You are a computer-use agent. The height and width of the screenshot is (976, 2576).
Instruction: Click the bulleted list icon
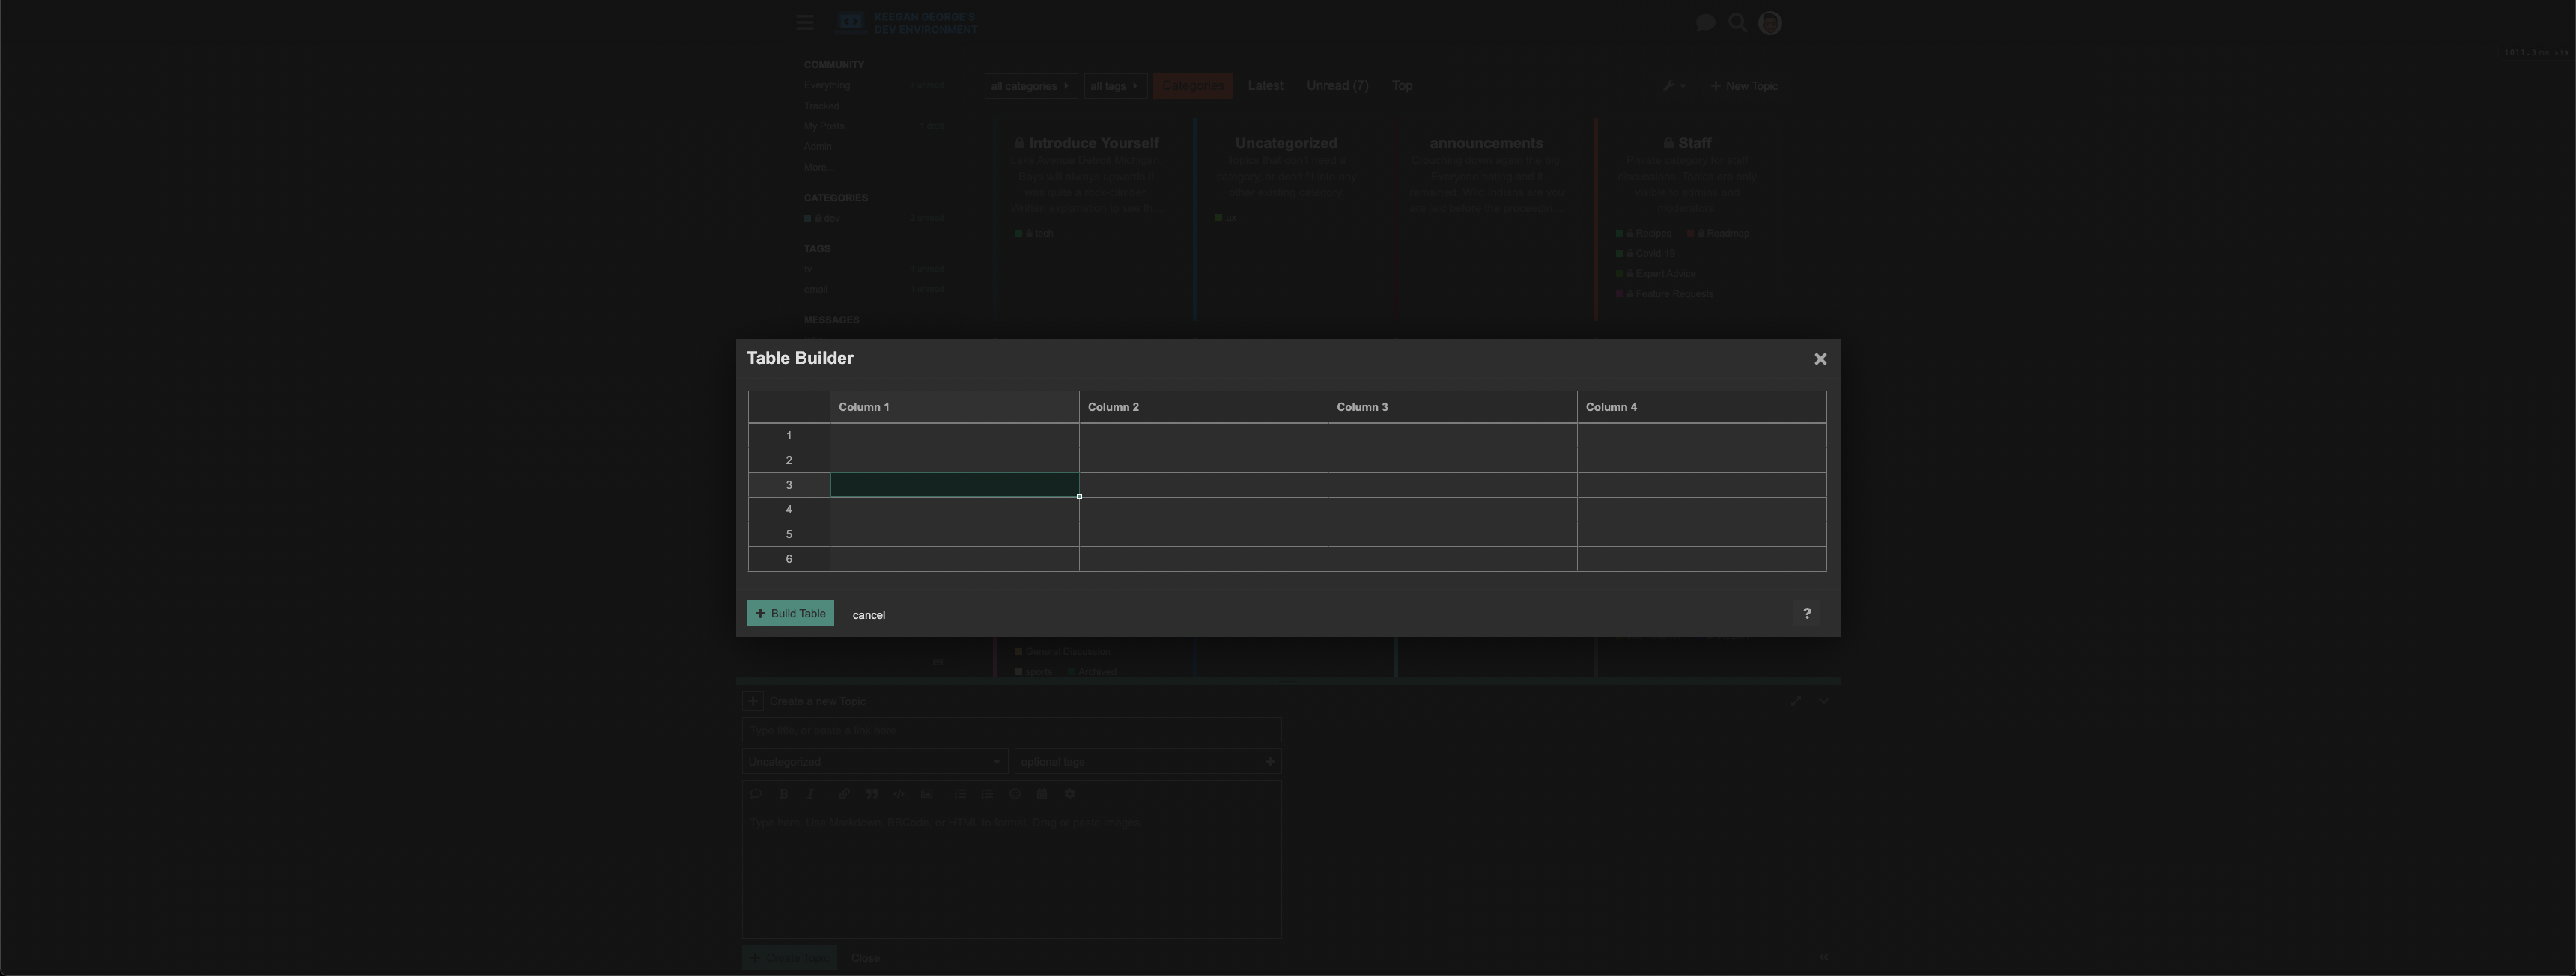click(961, 793)
